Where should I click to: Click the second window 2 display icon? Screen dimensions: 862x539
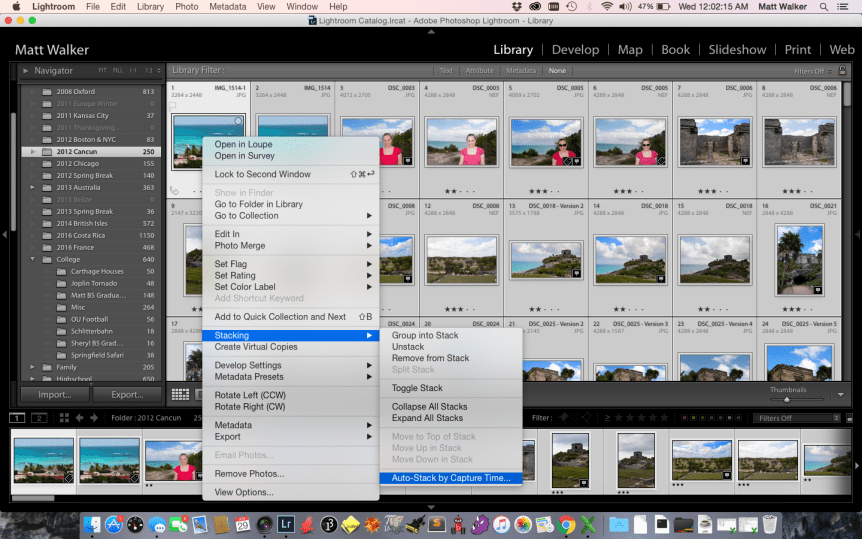coord(38,418)
